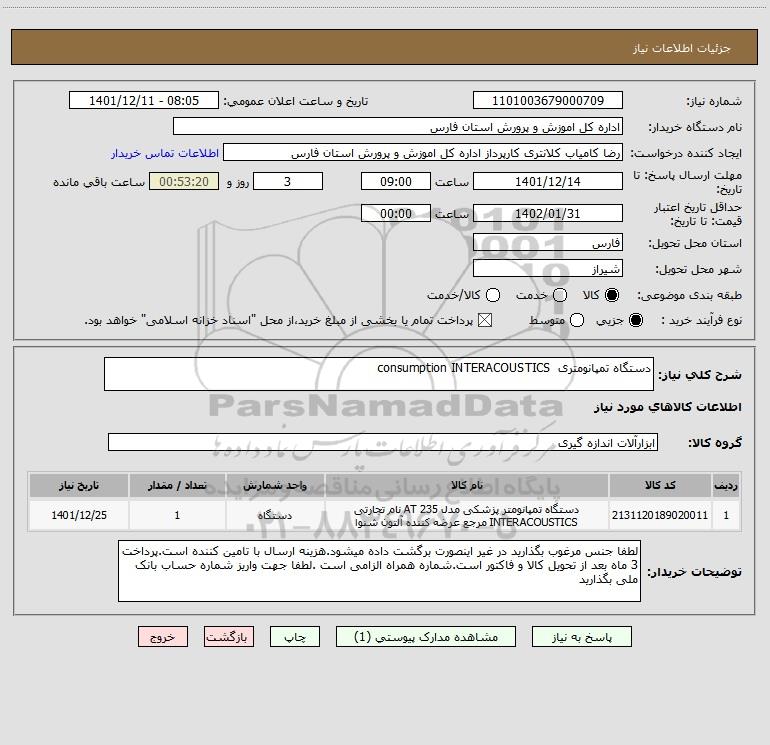
Task: Click the goods group field ابزارآلات اندازه گیری
Action: coord(383,442)
